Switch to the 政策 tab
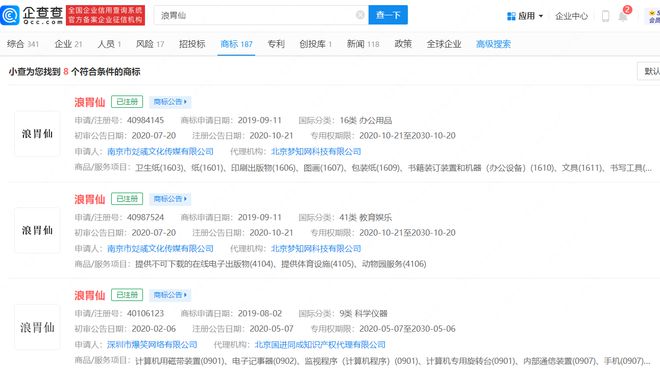This screenshot has height=372, width=660. [403, 44]
